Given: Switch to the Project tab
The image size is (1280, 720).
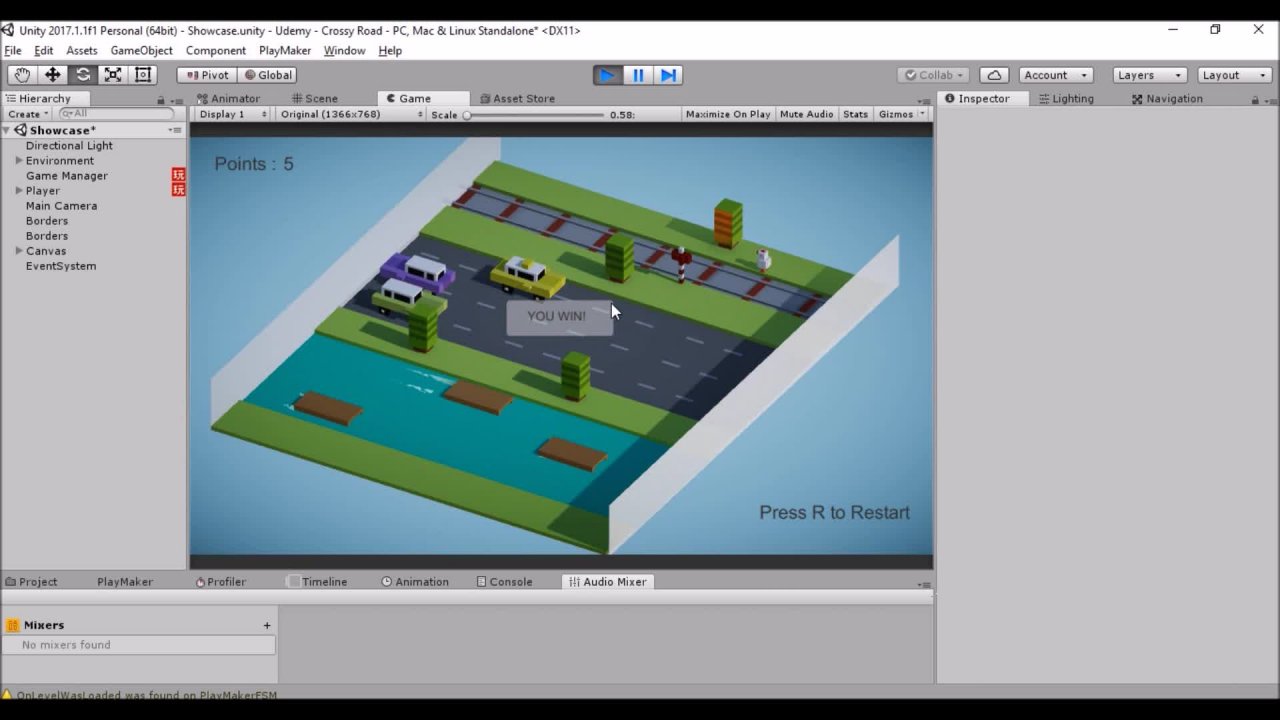Looking at the screenshot, I should coord(31,582).
